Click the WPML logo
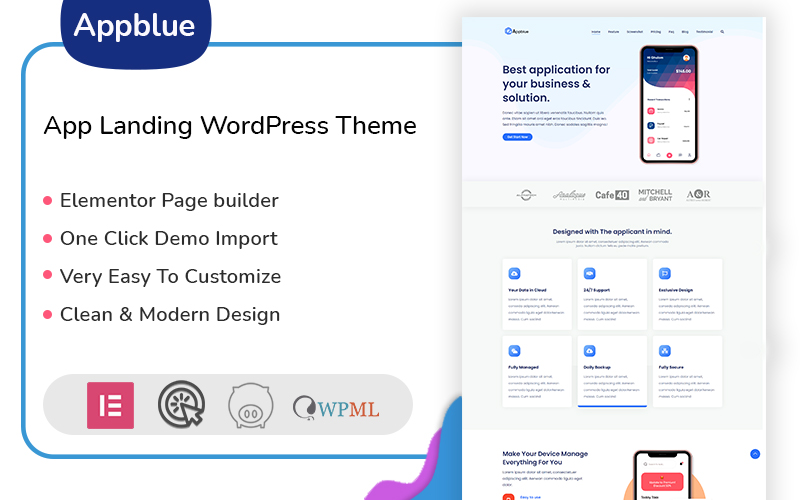This screenshot has width=800, height=500. pos(336,408)
